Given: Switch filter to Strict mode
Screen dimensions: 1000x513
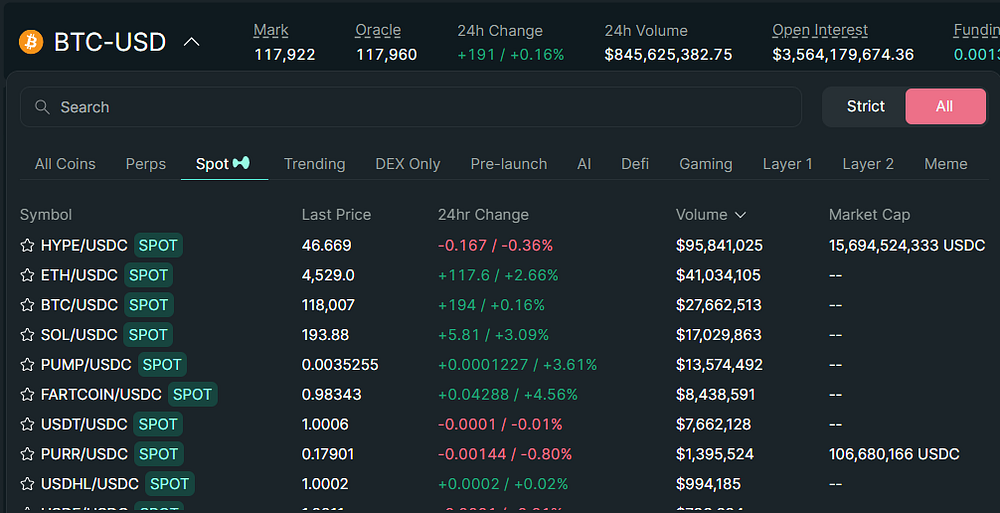Looking at the screenshot, I should [865, 107].
